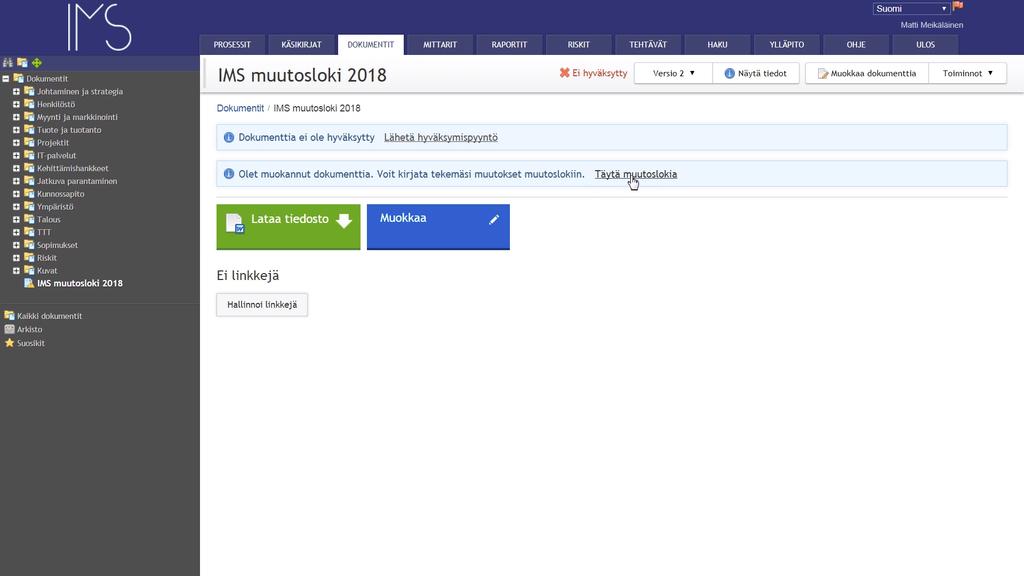Click the Johtaminen ja strategia folder icon
The width and height of the screenshot is (1024, 576).
point(29,91)
